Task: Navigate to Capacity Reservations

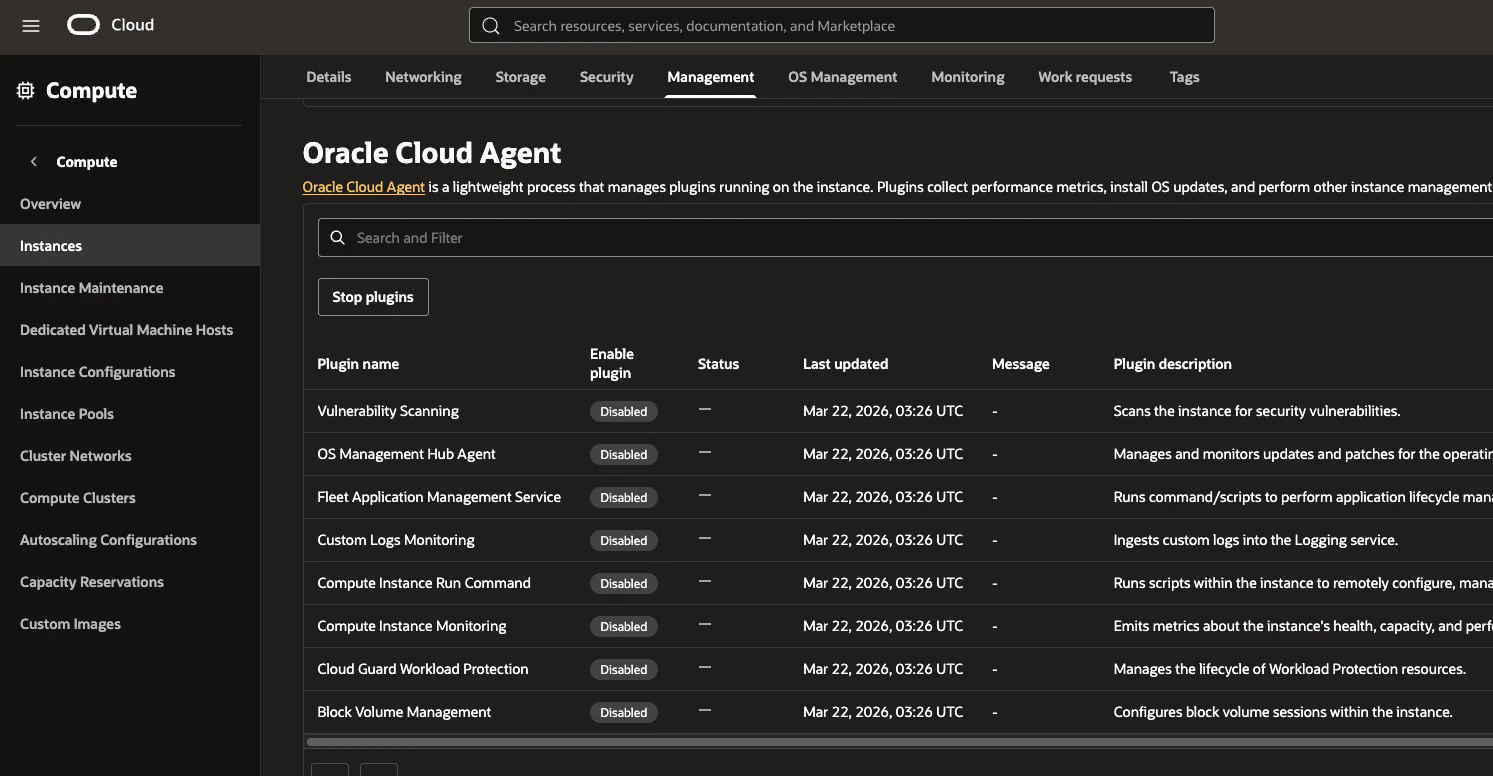Action: (130, 582)
